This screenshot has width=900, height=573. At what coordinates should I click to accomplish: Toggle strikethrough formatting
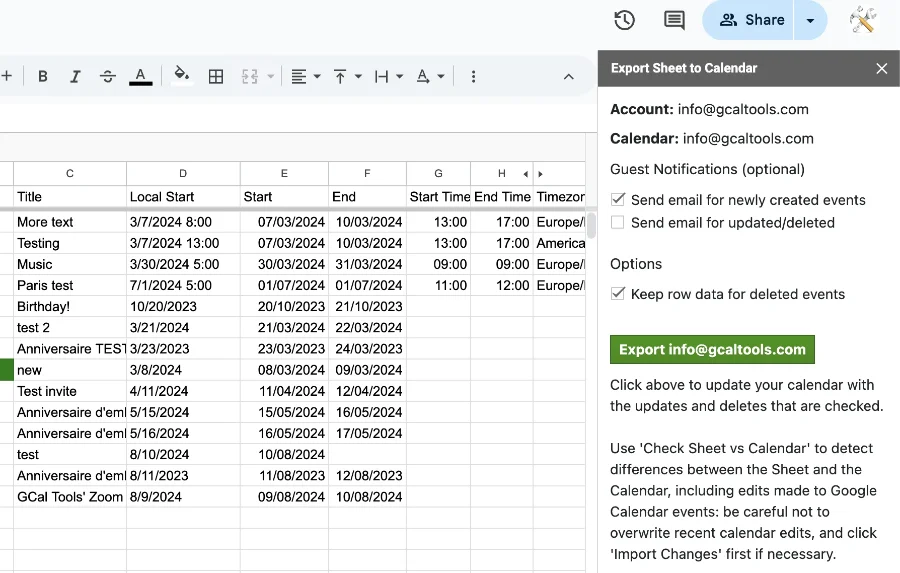point(107,76)
